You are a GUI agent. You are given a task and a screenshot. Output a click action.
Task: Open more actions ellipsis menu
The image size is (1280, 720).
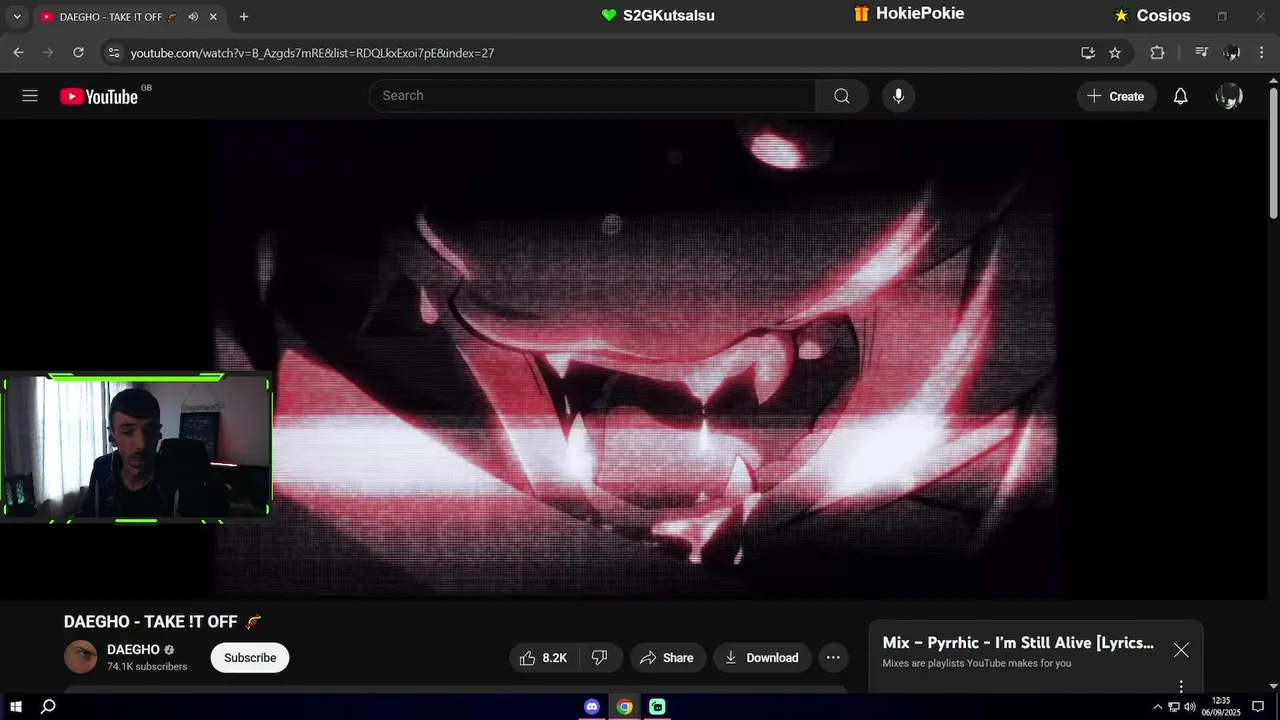click(833, 657)
